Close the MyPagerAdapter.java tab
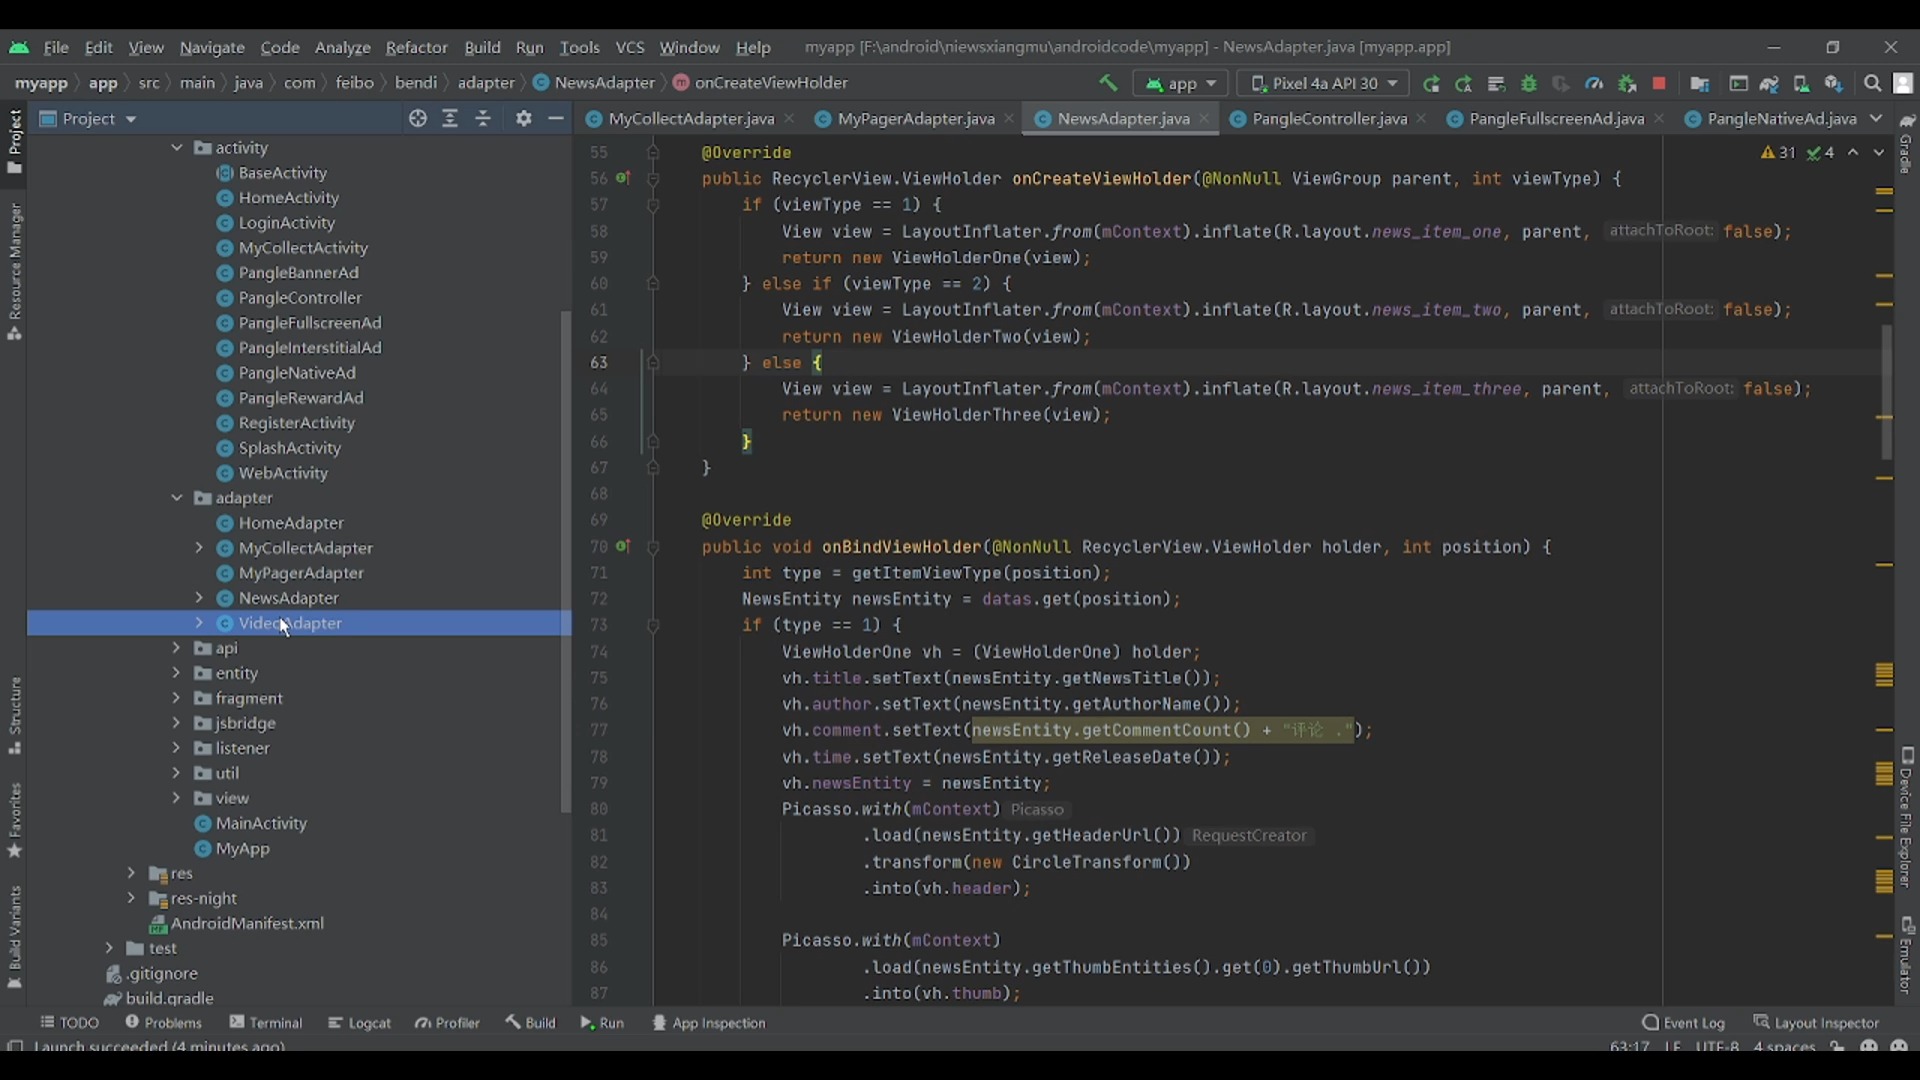Screen dimensions: 1920x1080 [1009, 118]
